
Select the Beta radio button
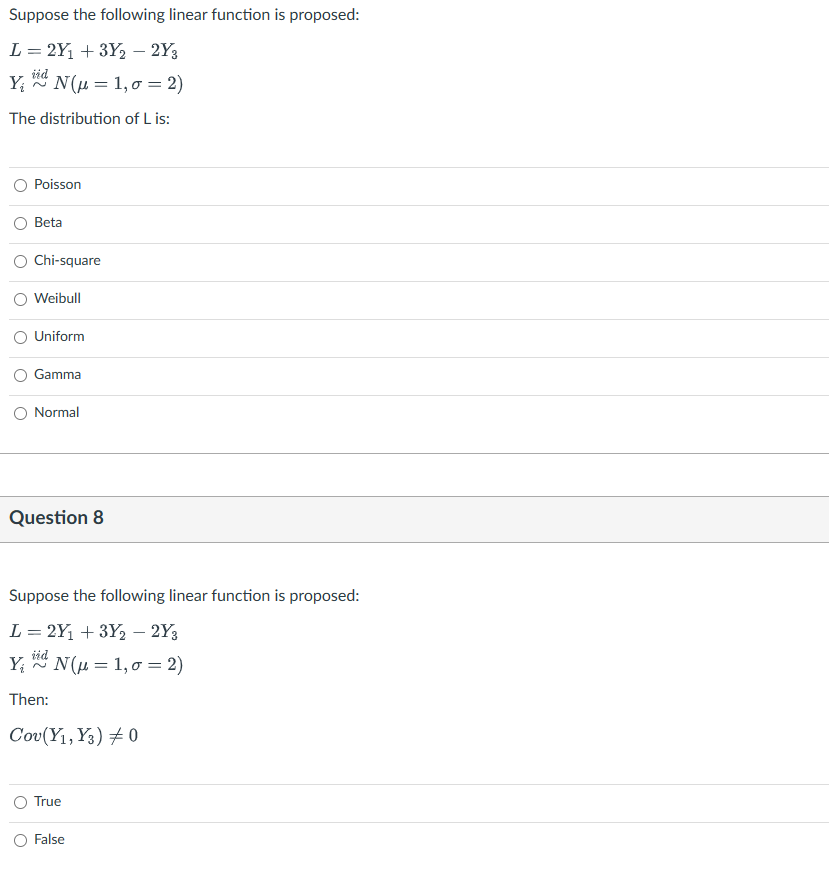point(20,223)
